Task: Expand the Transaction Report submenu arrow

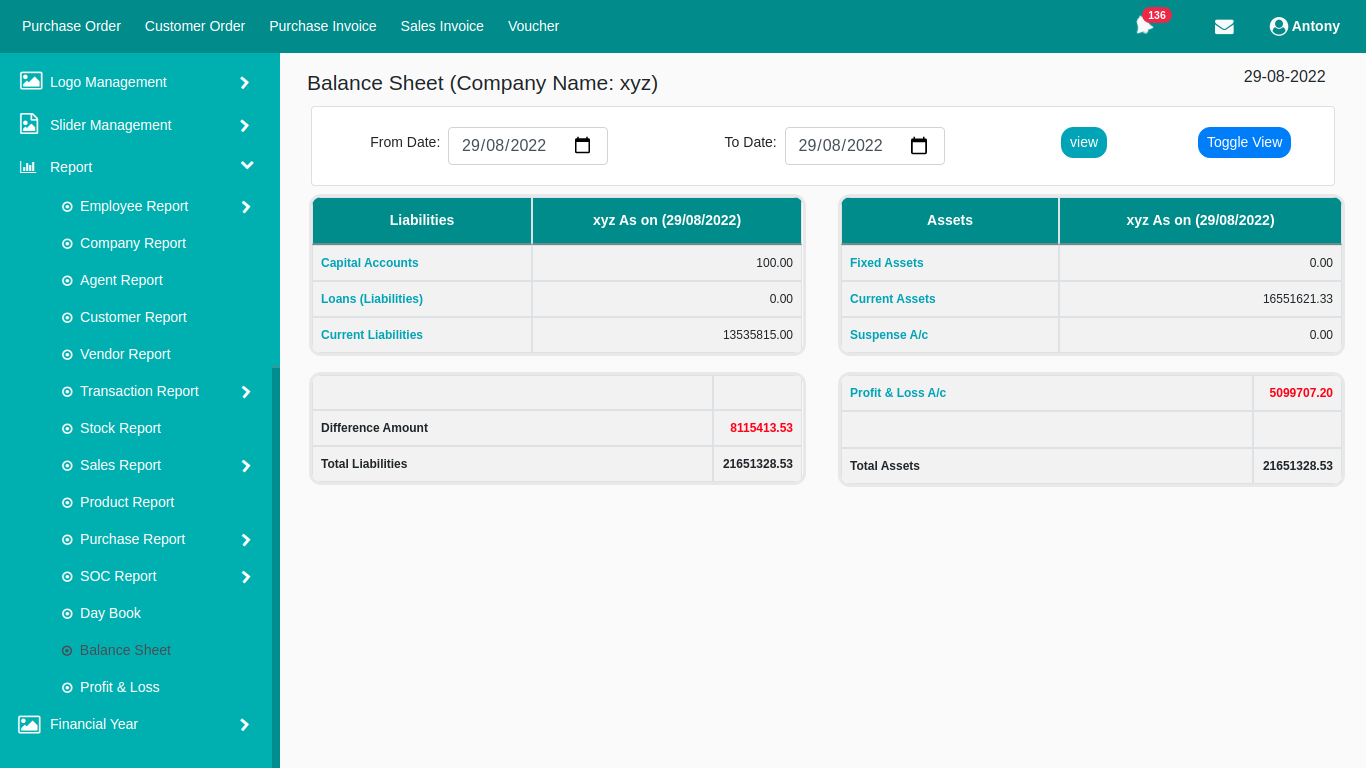Action: click(246, 392)
